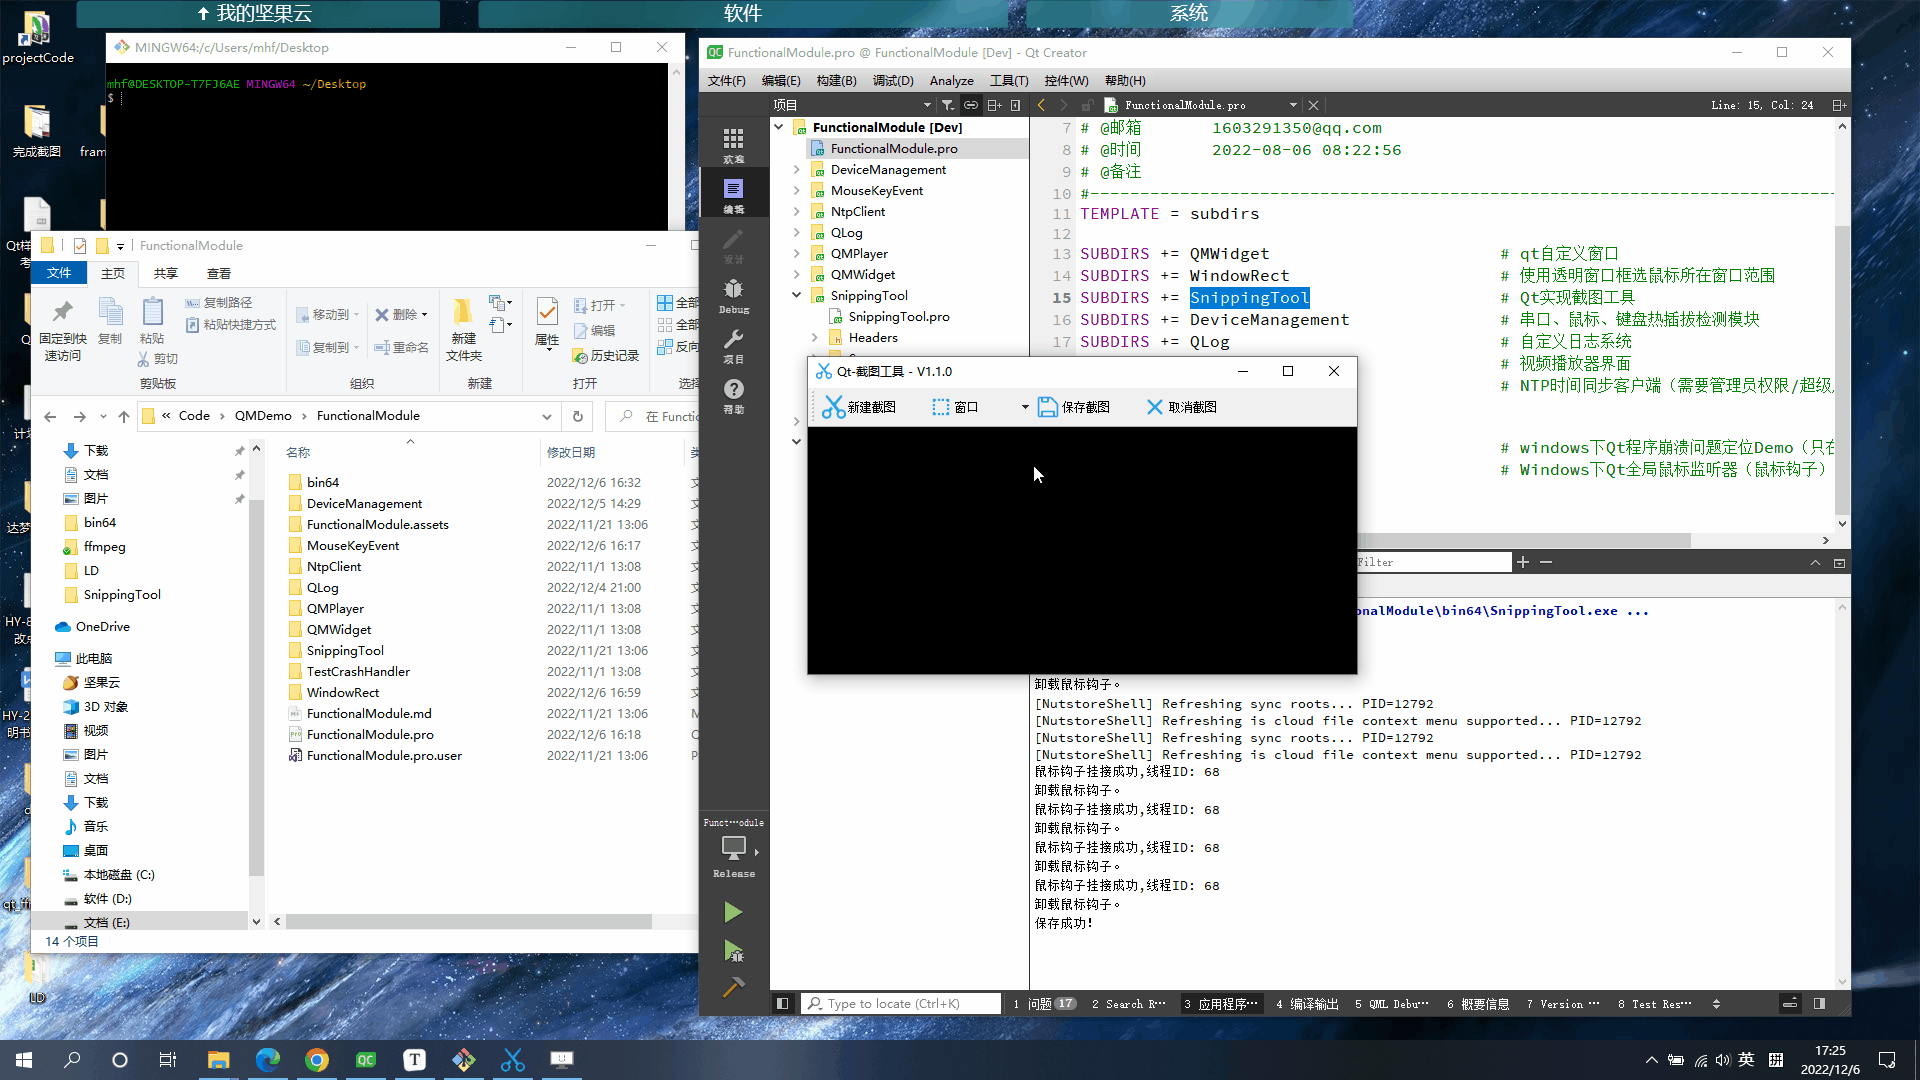Collapse the SnippingTool project node
The image size is (1920, 1080).
(797, 296)
